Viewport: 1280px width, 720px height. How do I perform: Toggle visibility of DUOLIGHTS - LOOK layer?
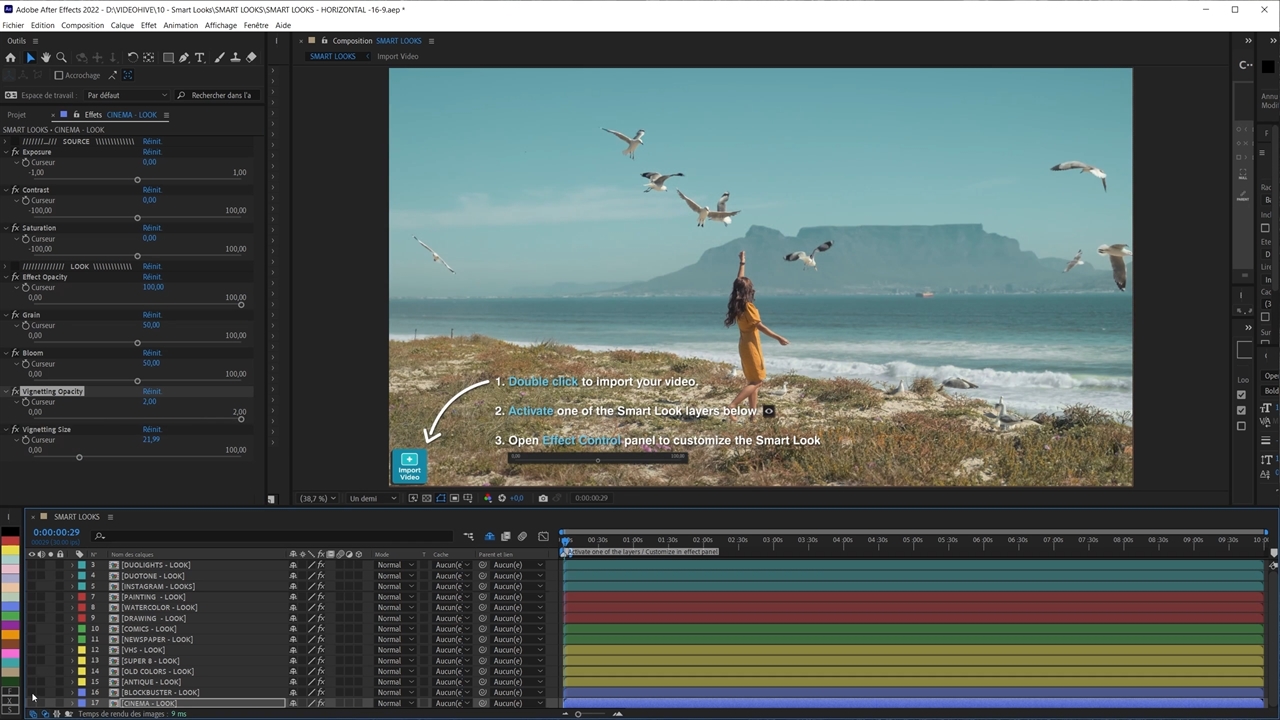point(31,565)
